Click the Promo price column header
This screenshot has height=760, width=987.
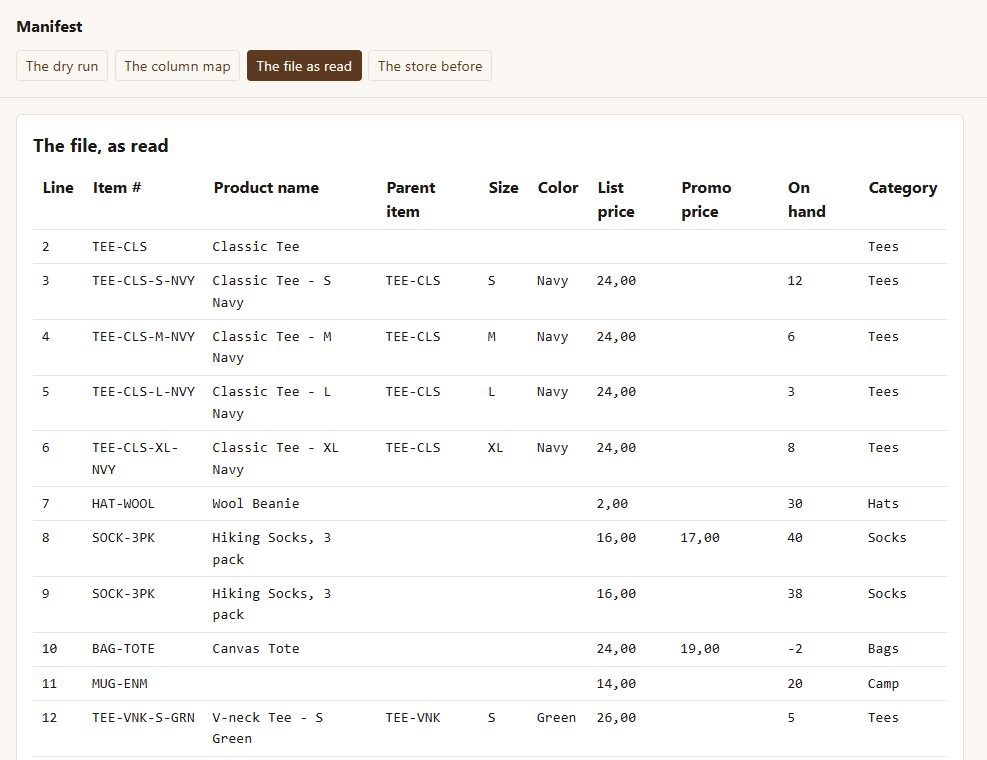[706, 200]
